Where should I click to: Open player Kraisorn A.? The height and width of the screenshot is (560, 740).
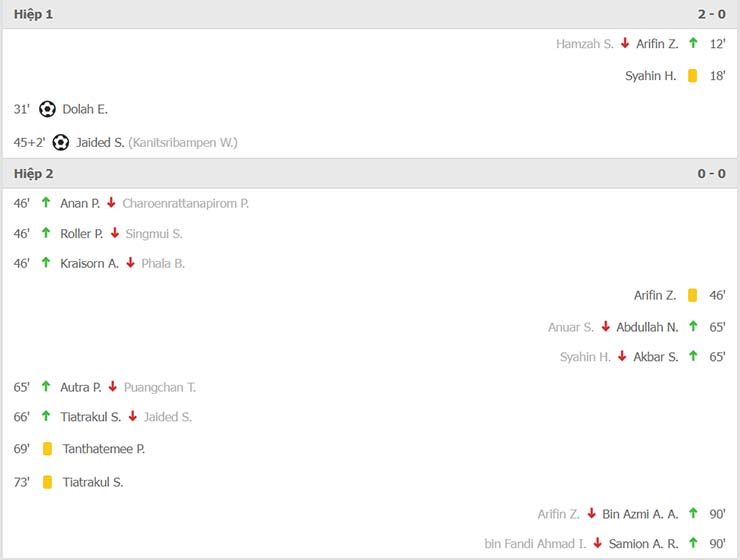[x=89, y=263]
